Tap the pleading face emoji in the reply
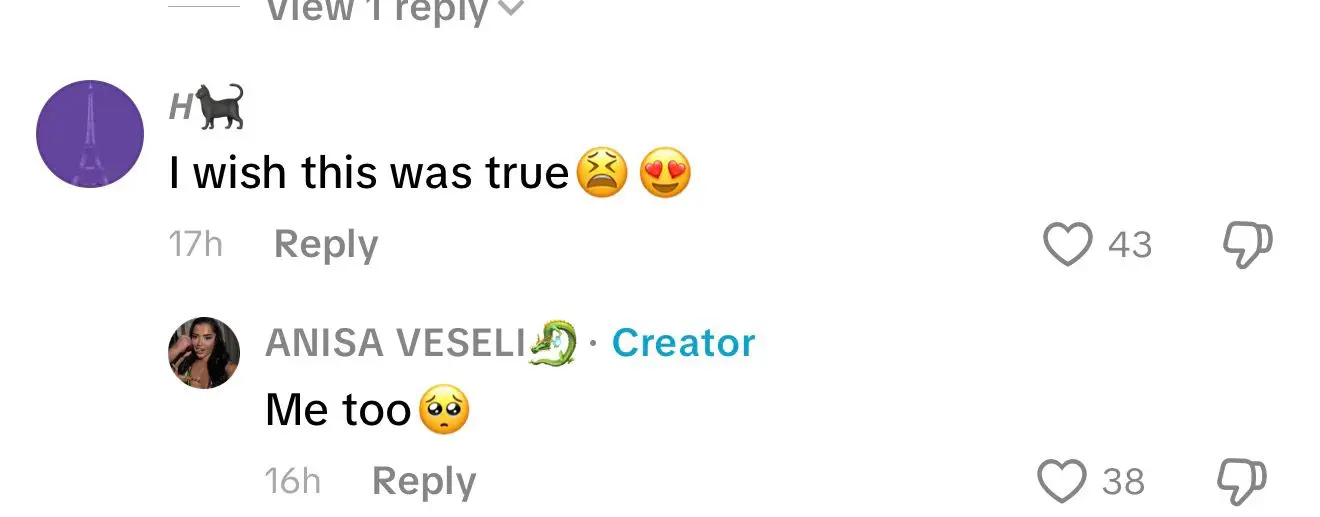1320x517 pixels. (x=444, y=410)
